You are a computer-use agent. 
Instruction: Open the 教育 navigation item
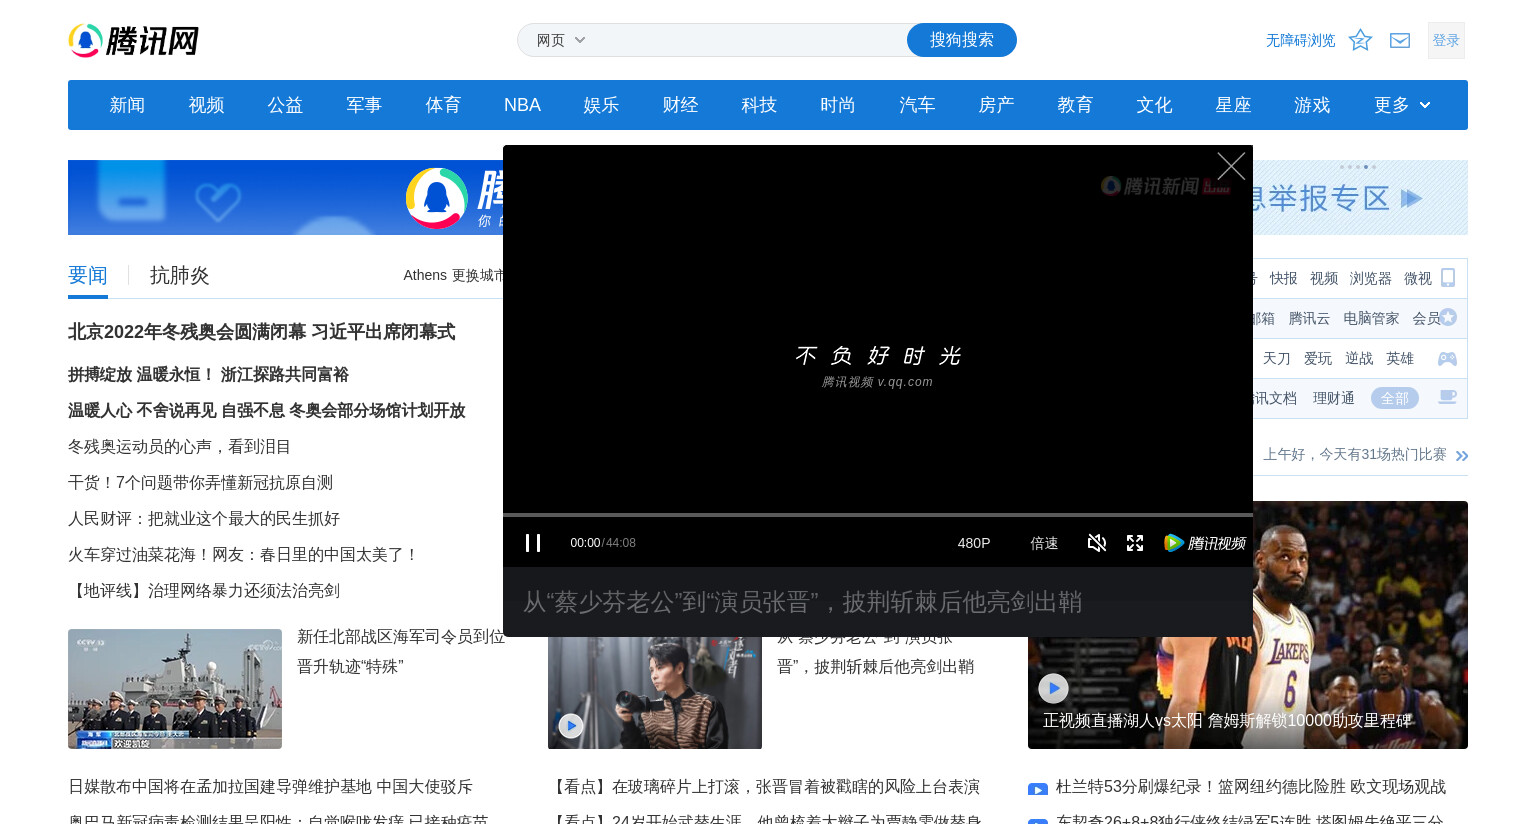[x=1075, y=105]
